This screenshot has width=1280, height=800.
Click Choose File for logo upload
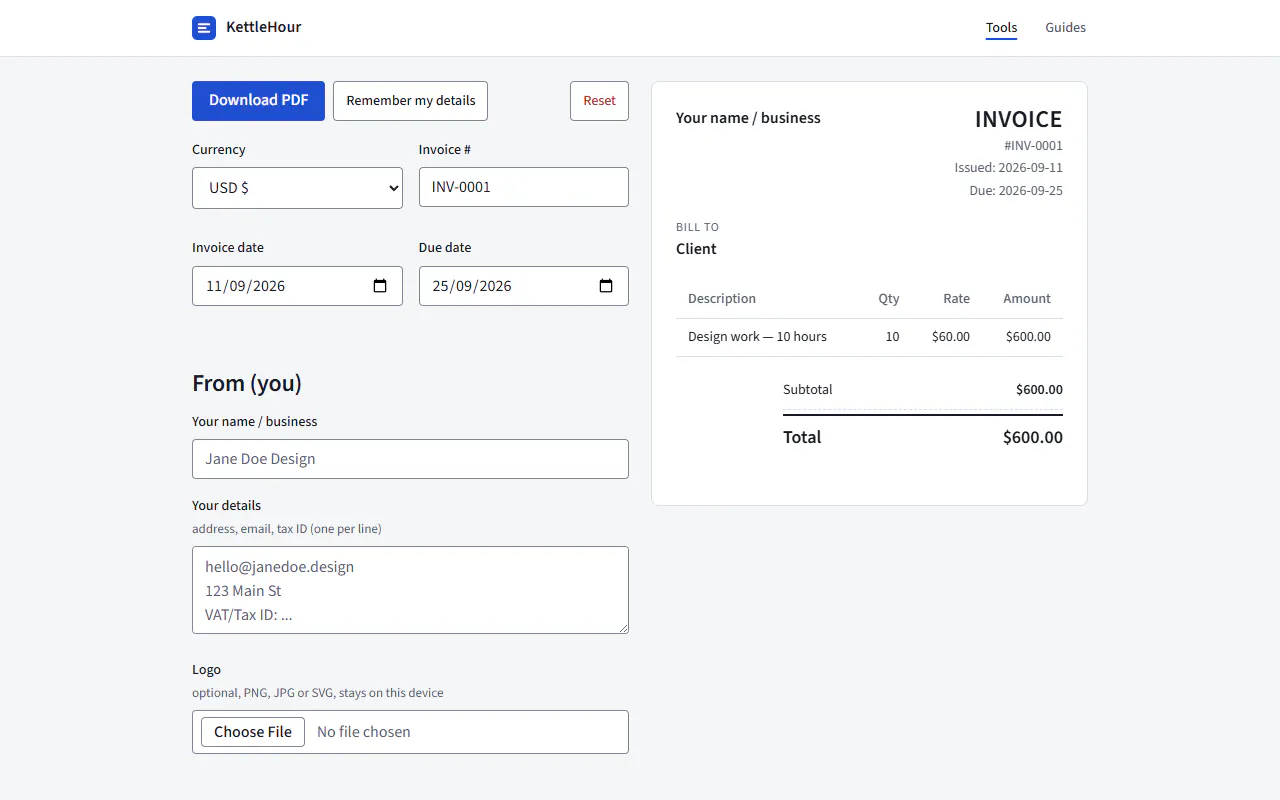[253, 732]
